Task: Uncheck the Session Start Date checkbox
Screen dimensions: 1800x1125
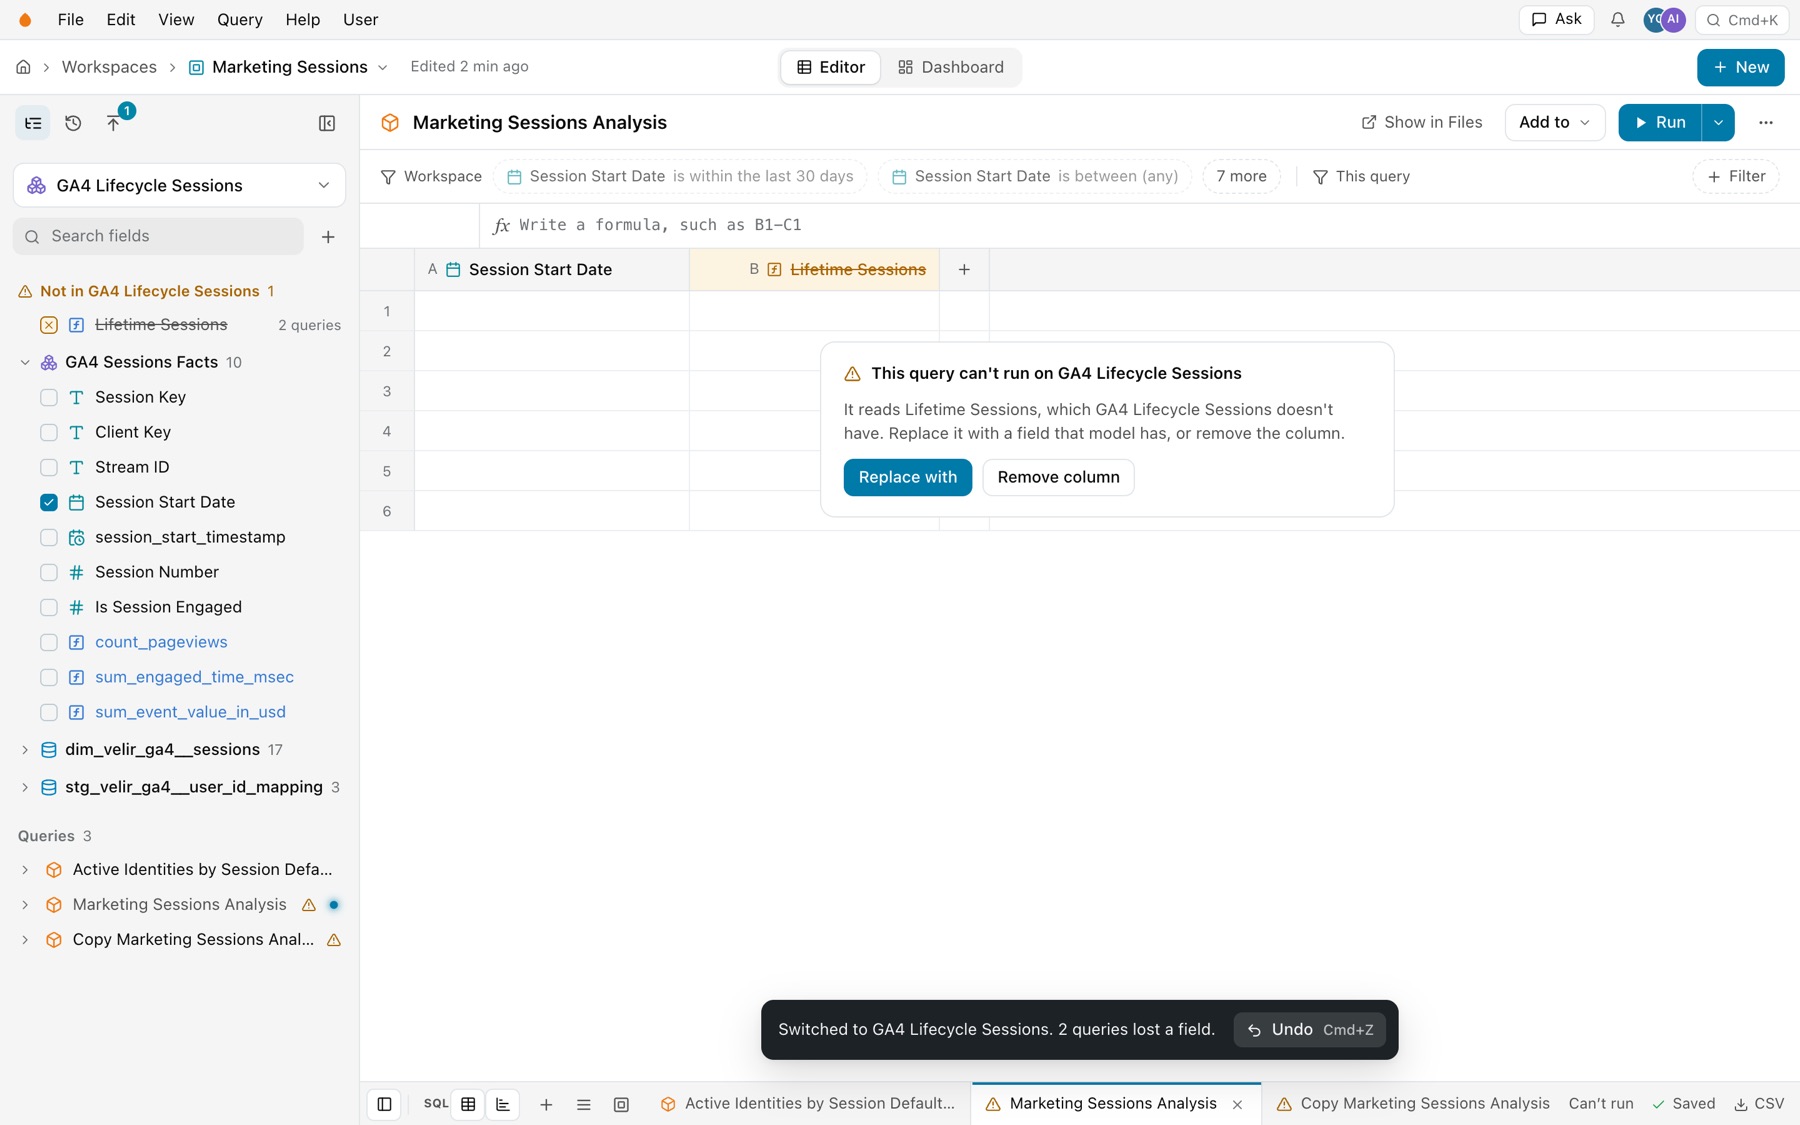Action: [49, 502]
